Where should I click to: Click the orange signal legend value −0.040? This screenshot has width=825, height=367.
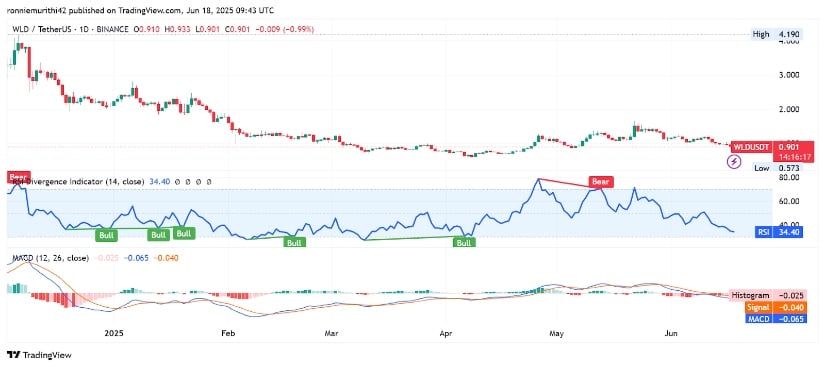point(166,258)
